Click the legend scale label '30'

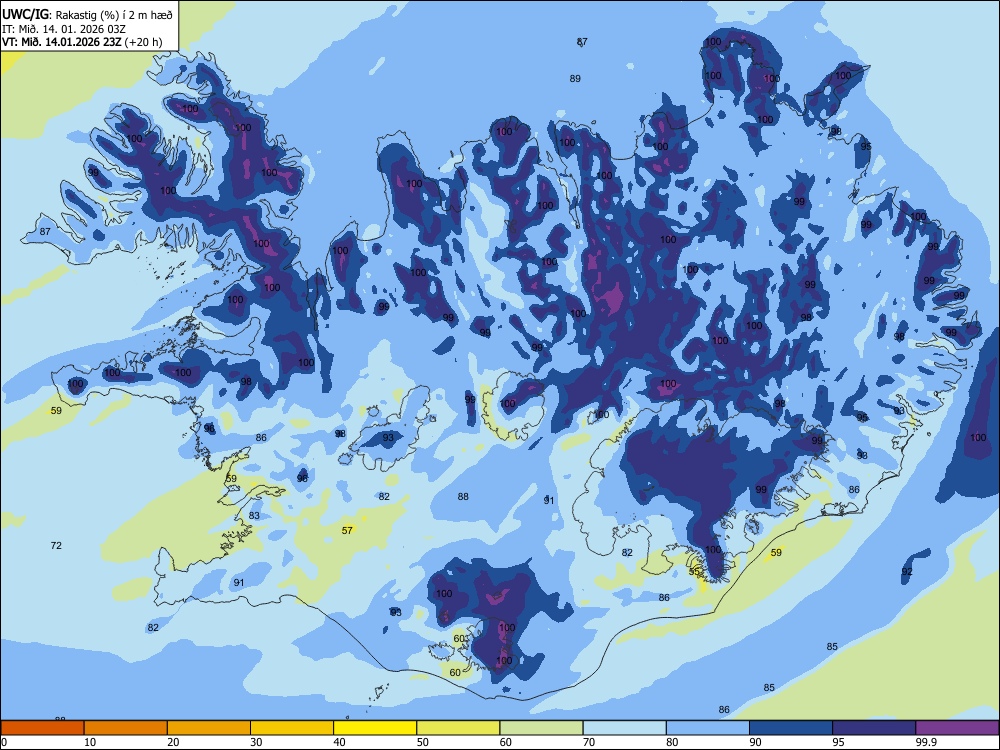click(256, 742)
